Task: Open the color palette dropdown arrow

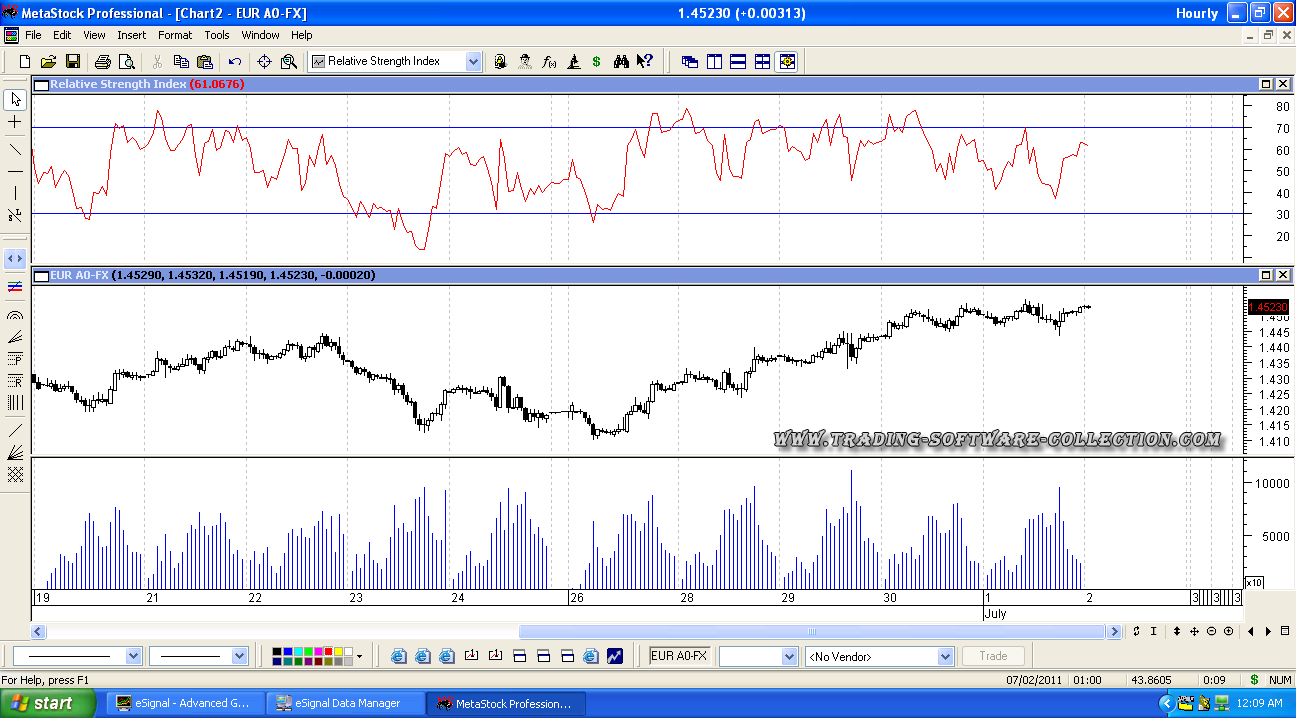Action: (359, 657)
